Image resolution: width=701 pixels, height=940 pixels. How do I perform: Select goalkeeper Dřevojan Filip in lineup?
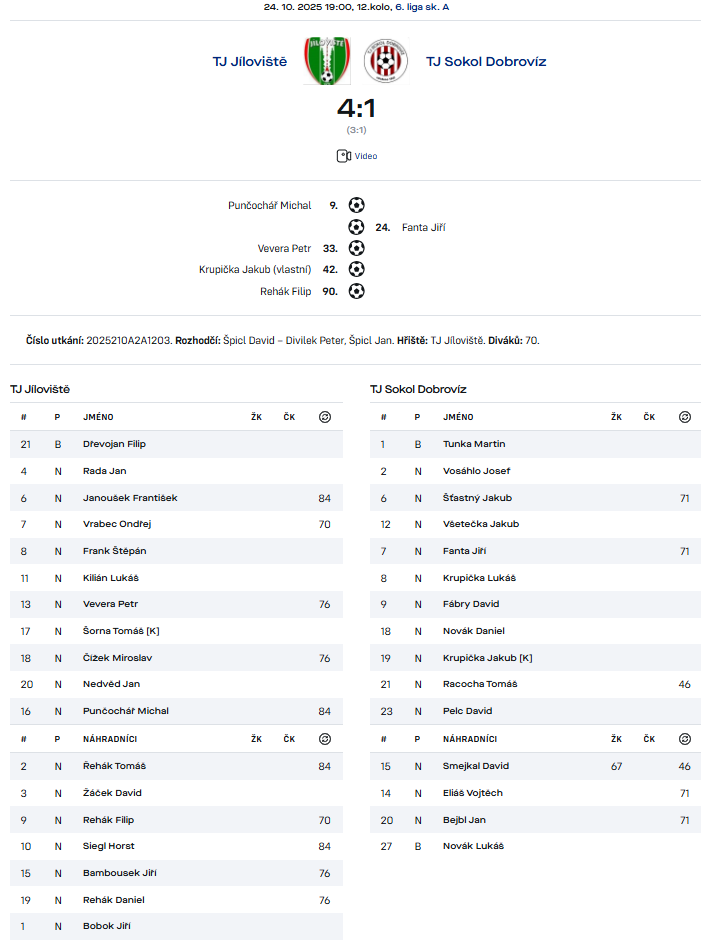click(x=114, y=444)
